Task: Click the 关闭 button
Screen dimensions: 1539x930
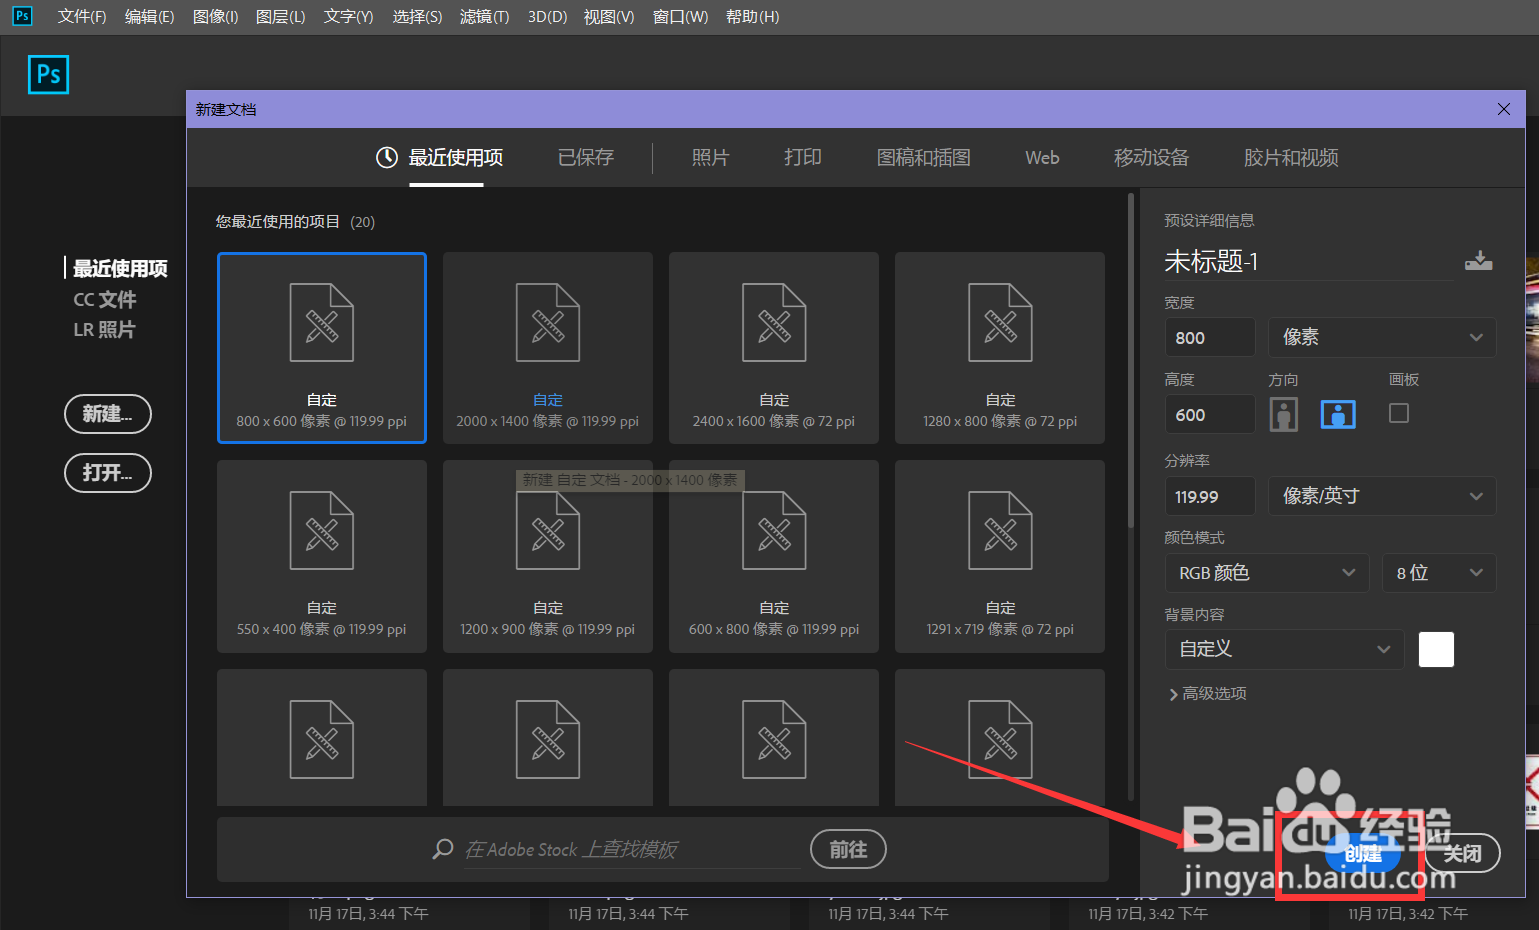Action: [x=1462, y=853]
